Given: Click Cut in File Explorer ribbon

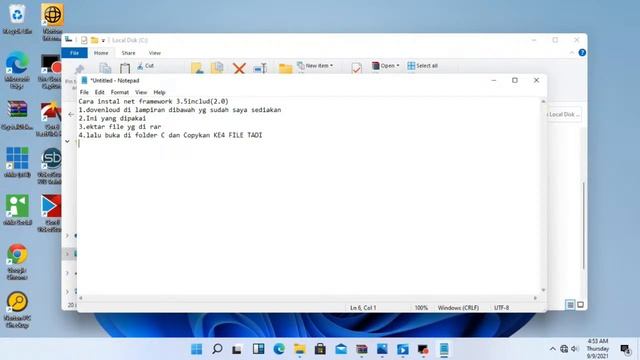Looking at the screenshot, I should coord(146,66).
